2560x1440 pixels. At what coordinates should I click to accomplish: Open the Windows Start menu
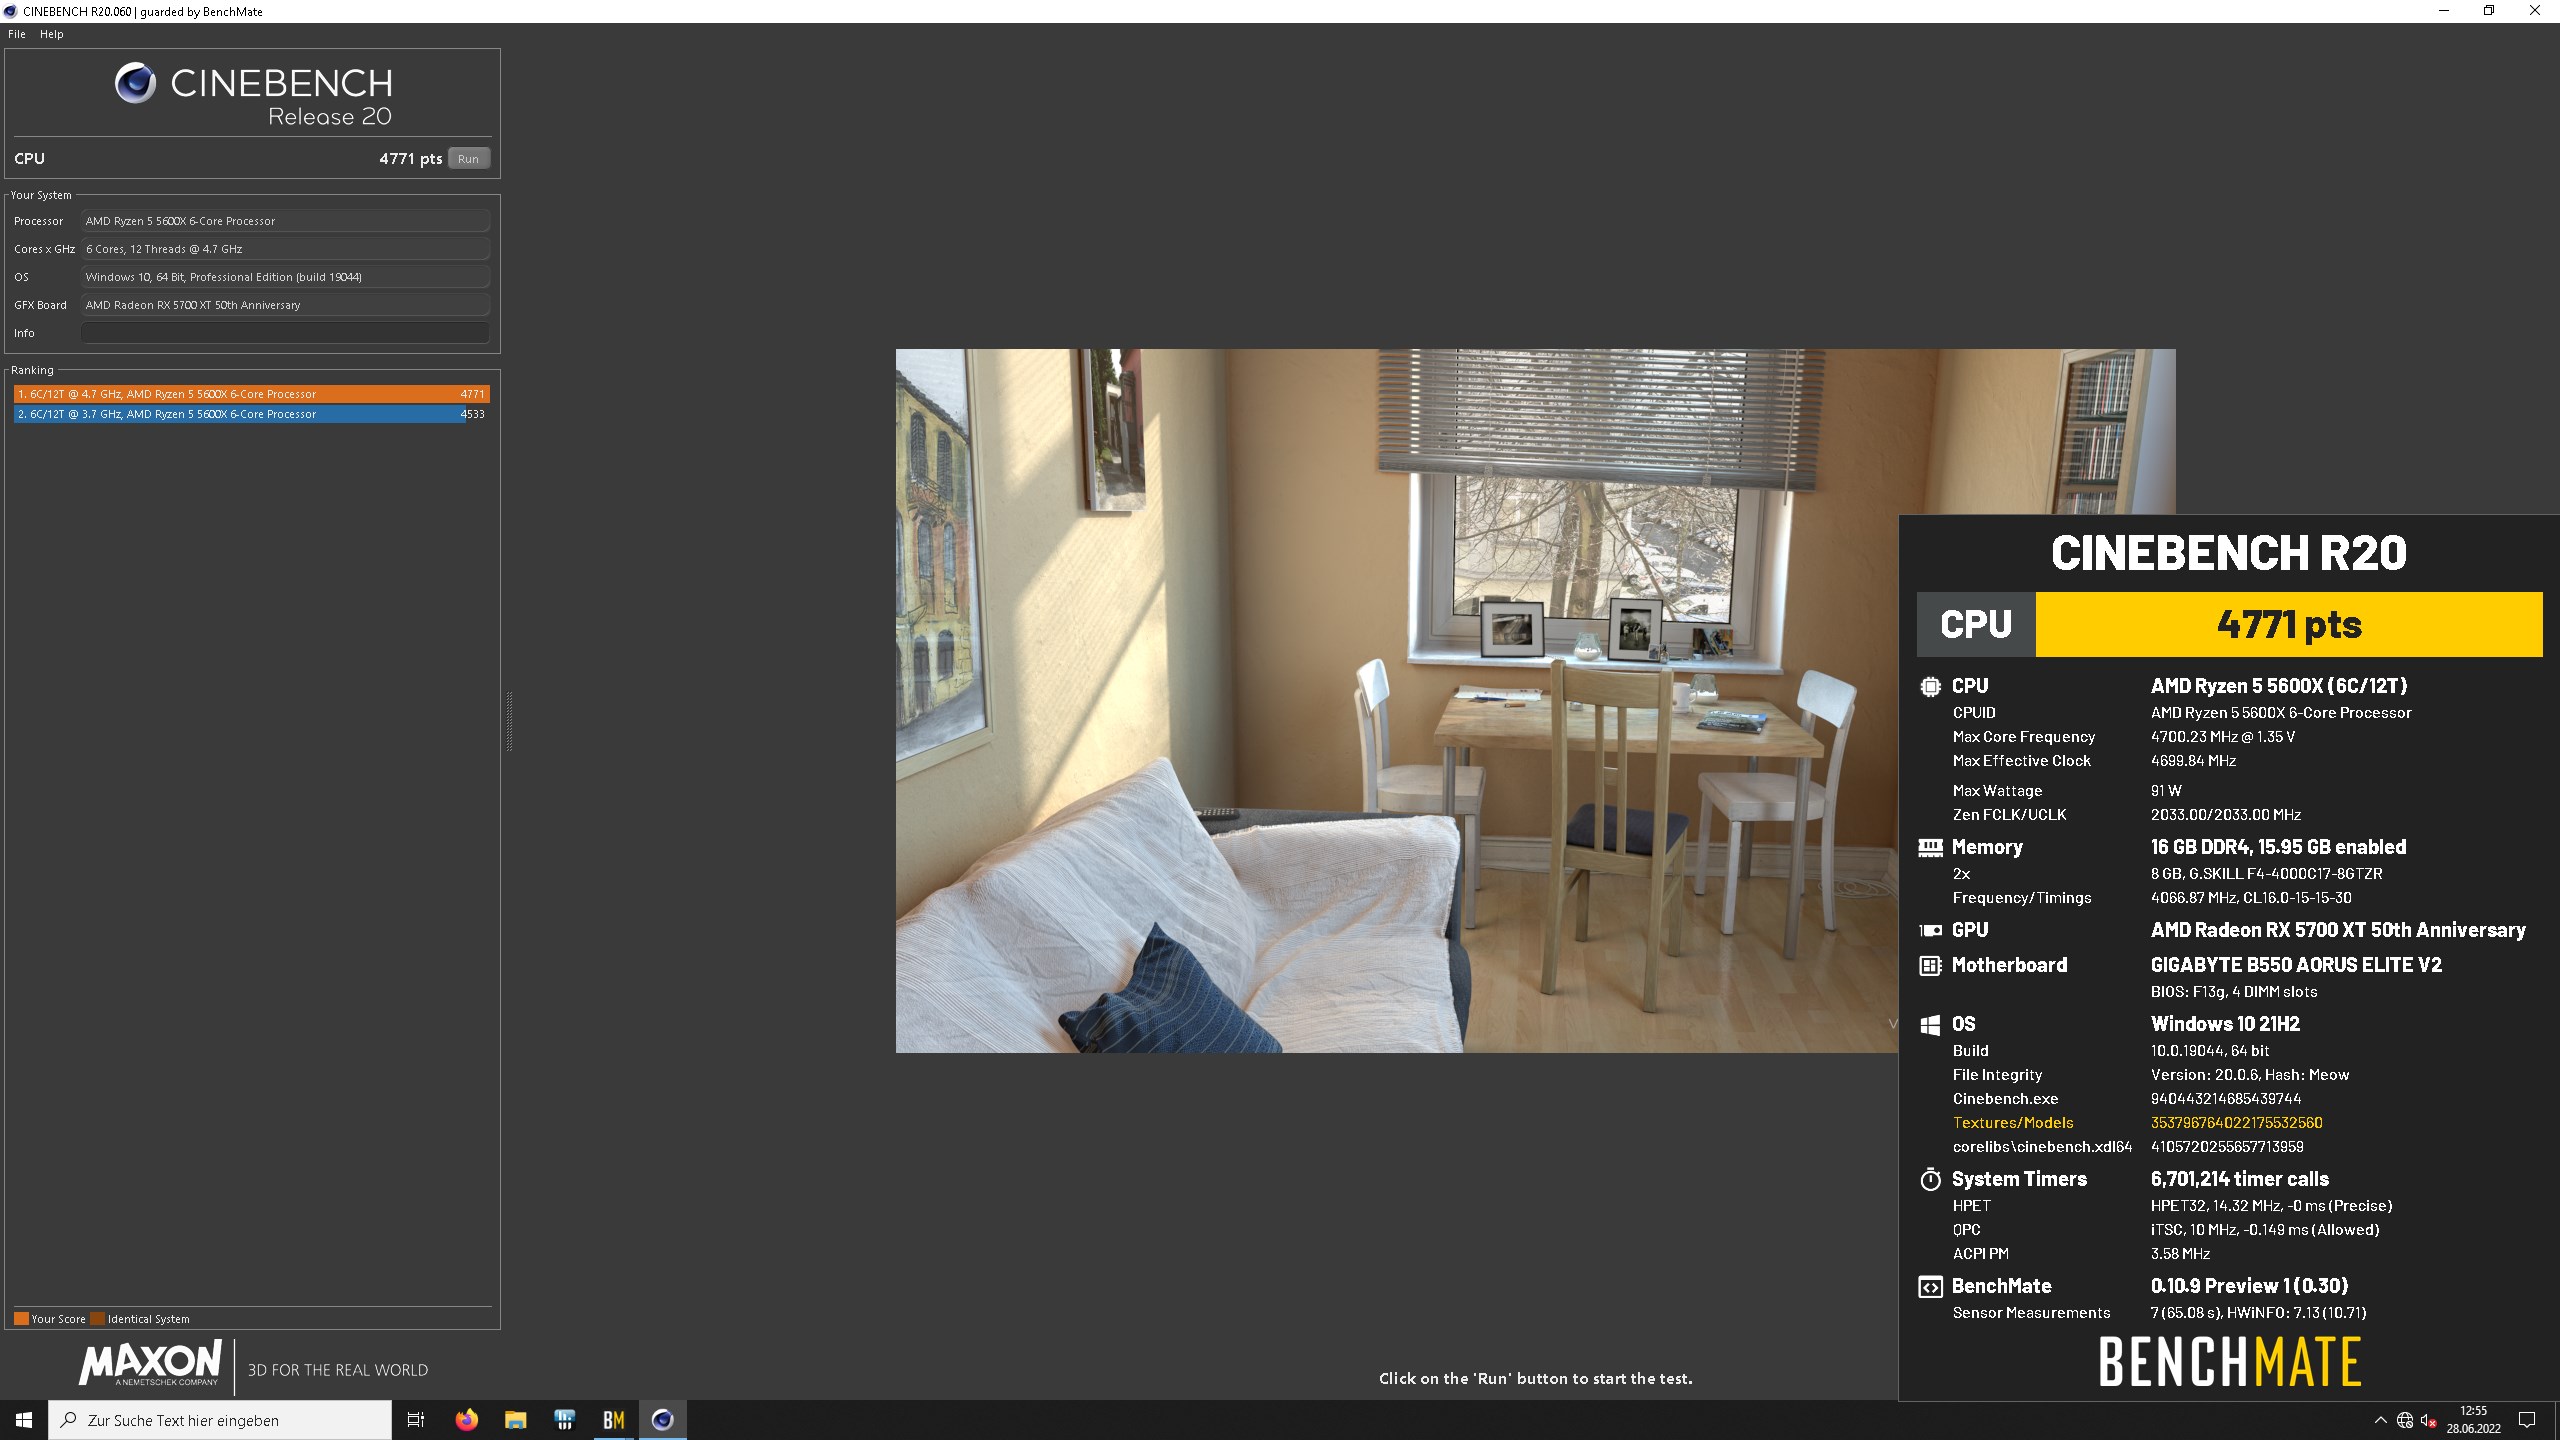[x=24, y=1420]
